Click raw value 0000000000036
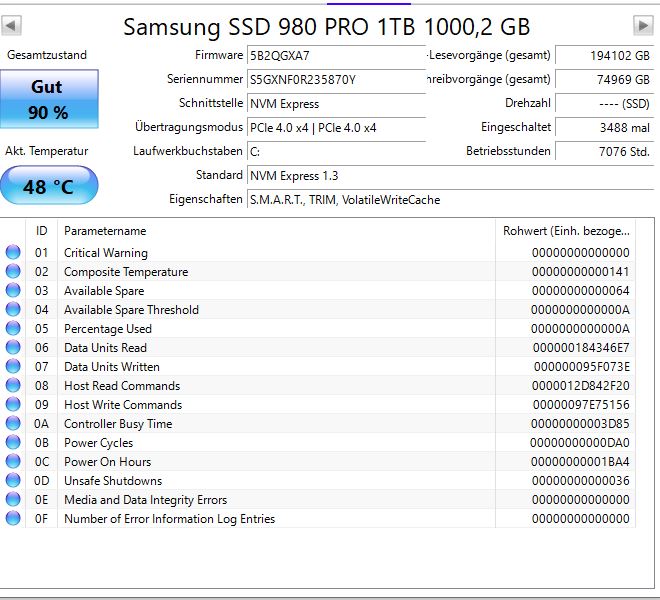Image resolution: width=660 pixels, height=600 pixels. [x=580, y=480]
